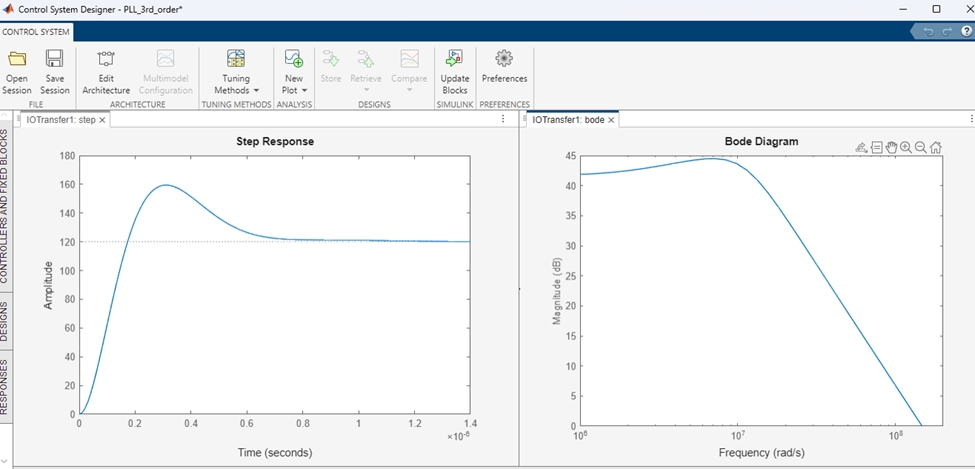
Task: Select the pan hand tool on Bode Diagram
Action: pyautogui.click(x=891, y=147)
